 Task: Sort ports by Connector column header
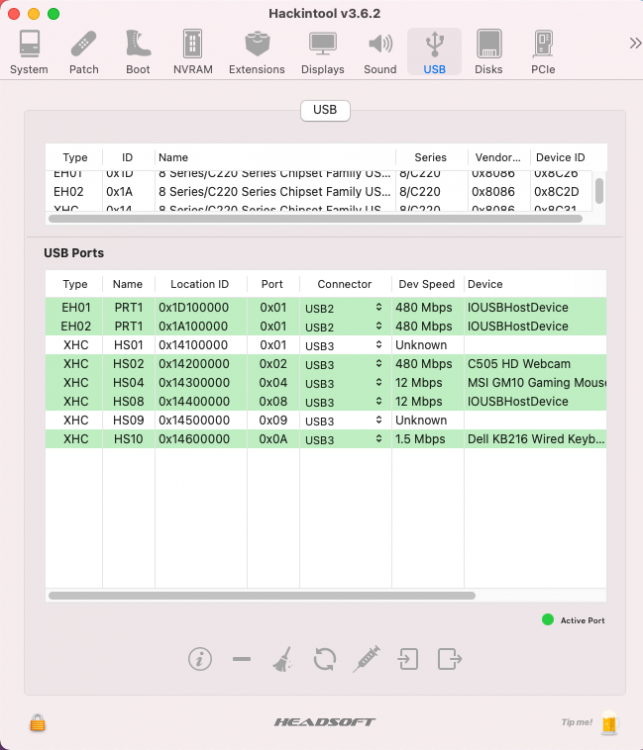pyautogui.click(x=344, y=284)
